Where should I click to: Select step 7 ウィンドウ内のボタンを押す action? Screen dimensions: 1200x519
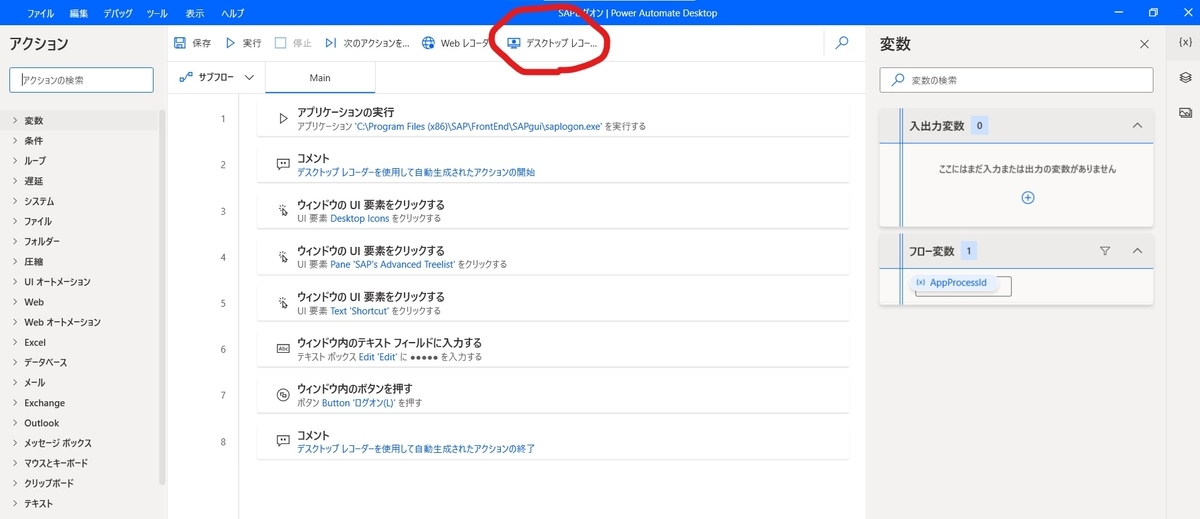click(553, 395)
